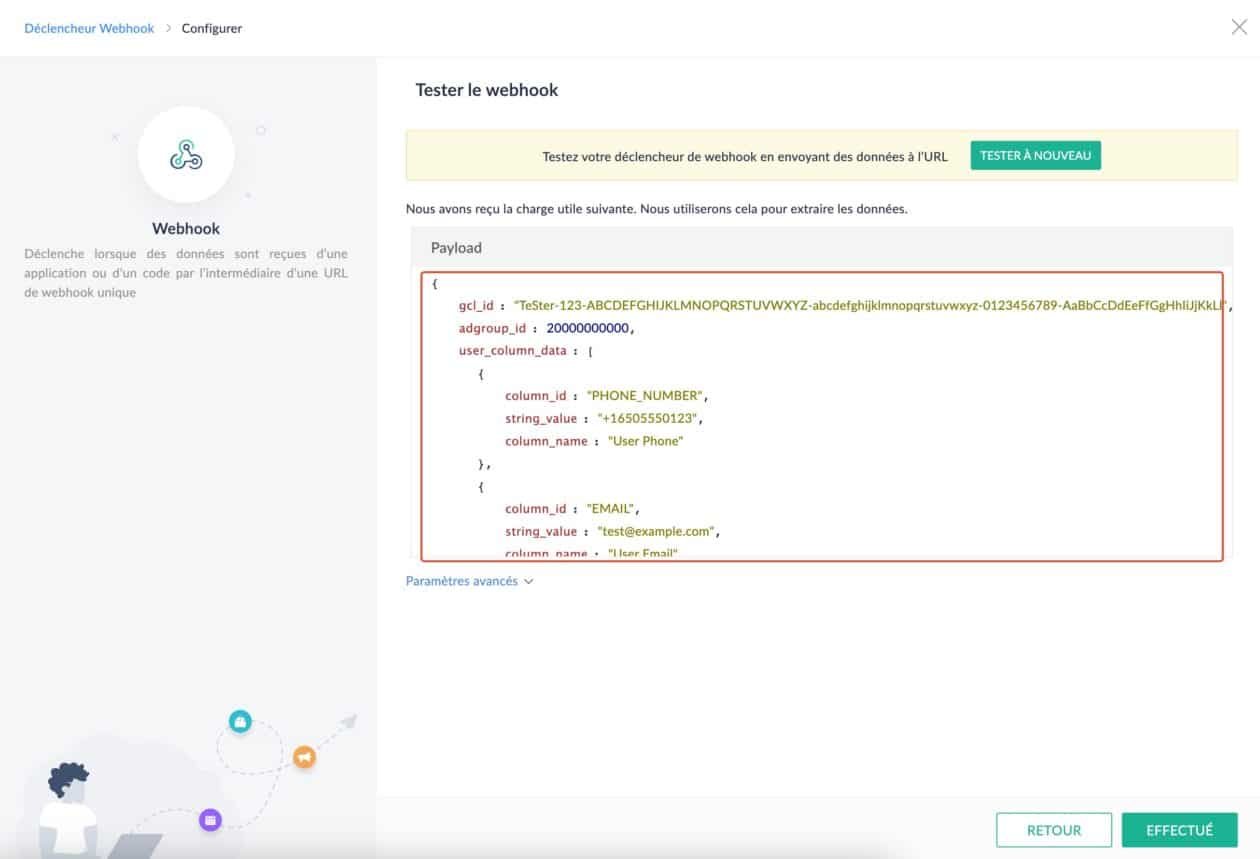This screenshot has width=1260, height=859.
Task: Confirm with the EFFECTUÉ button
Action: [1179, 830]
